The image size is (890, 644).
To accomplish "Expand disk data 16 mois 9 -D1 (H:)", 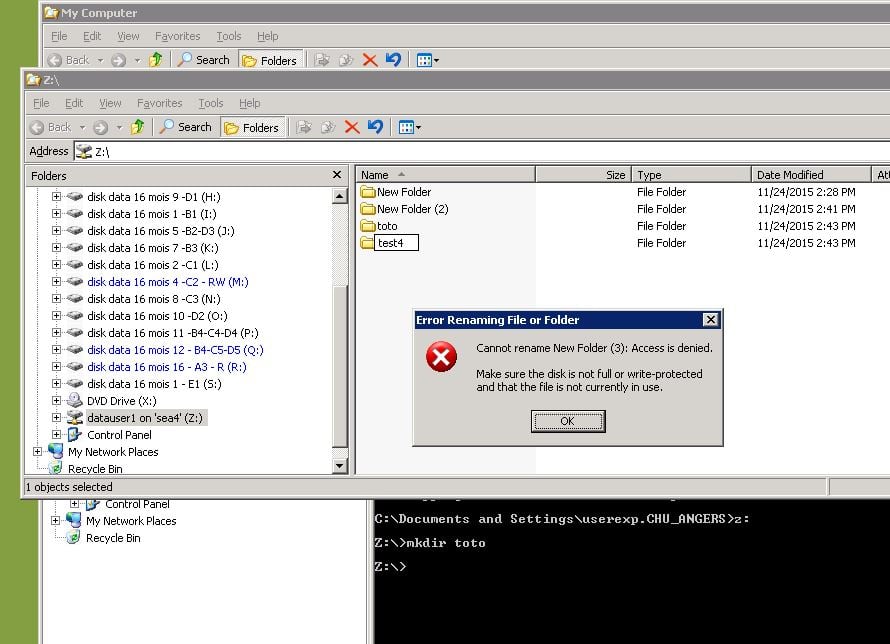I will click(56, 196).
